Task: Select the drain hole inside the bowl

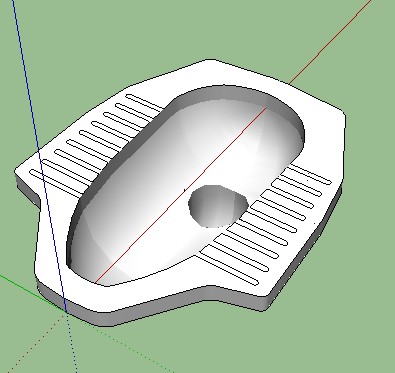Action: (218, 206)
